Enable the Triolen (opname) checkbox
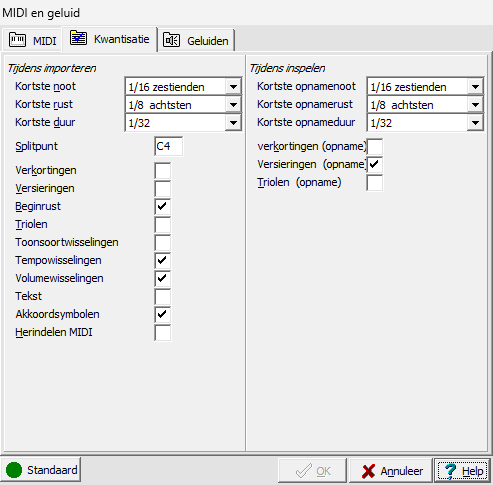This screenshot has width=493, height=485. [x=374, y=182]
